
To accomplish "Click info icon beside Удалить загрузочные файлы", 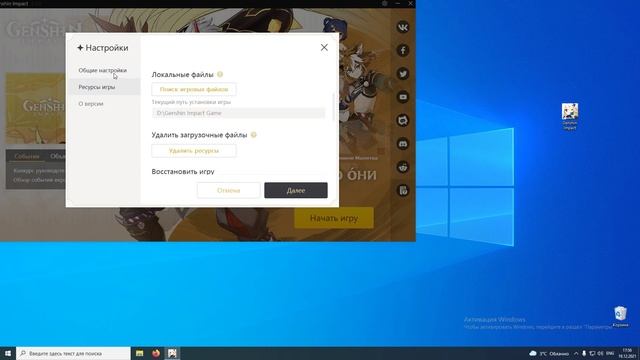I will point(253,135).
